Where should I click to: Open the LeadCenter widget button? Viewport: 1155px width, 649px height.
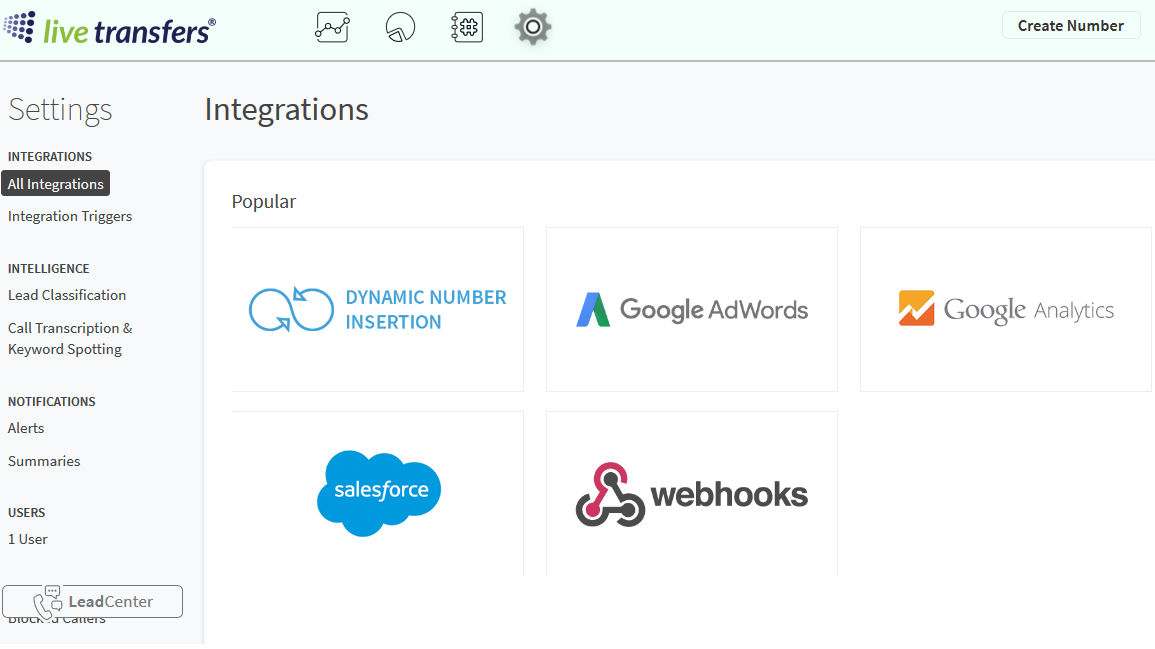click(92, 602)
